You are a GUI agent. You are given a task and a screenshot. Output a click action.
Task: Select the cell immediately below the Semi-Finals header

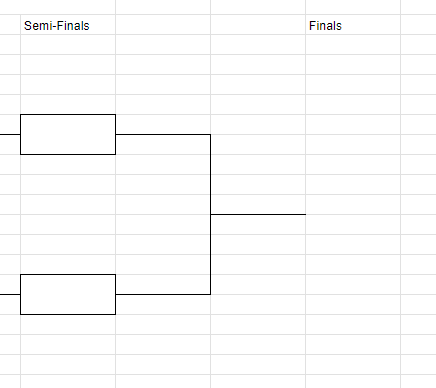[x=68, y=44]
